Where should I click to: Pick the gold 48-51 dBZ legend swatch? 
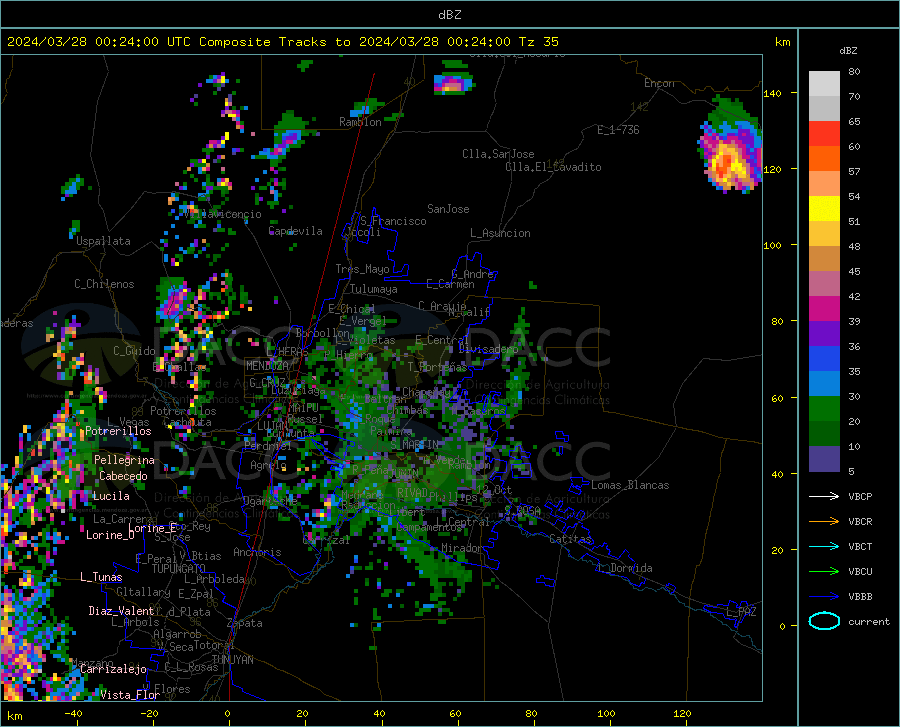pyautogui.click(x=824, y=234)
